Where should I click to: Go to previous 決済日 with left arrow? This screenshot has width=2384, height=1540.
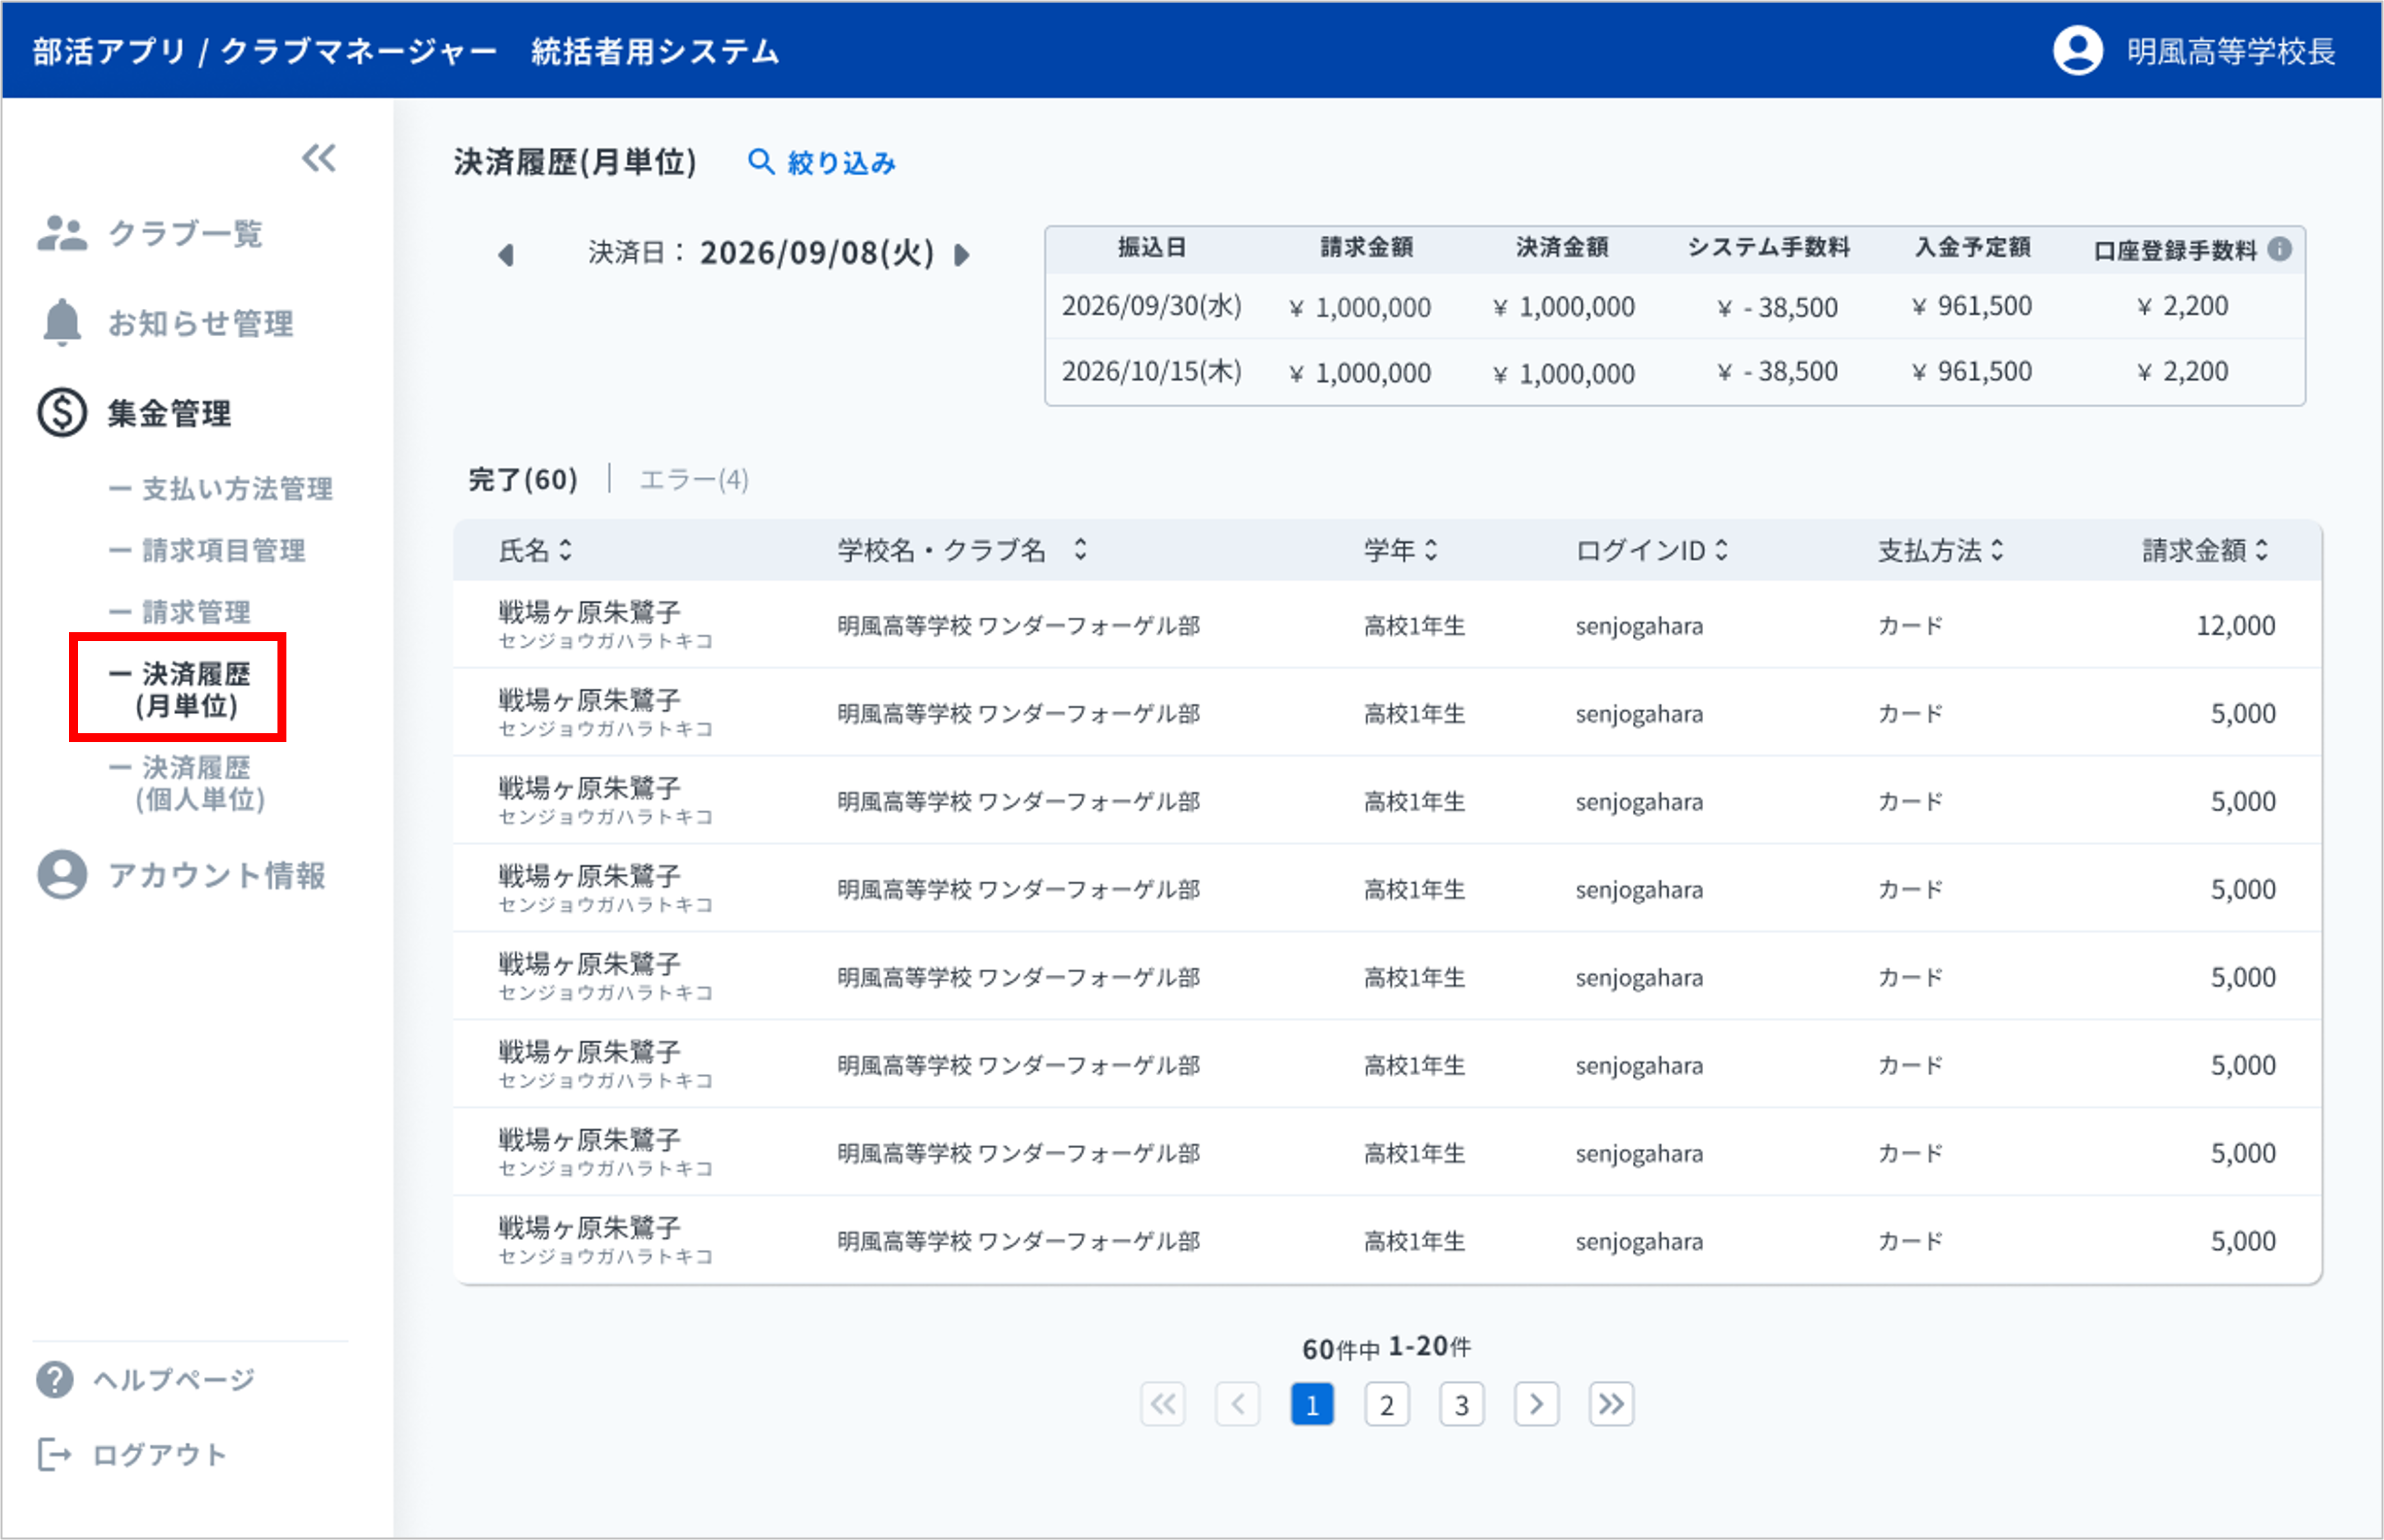tap(506, 255)
